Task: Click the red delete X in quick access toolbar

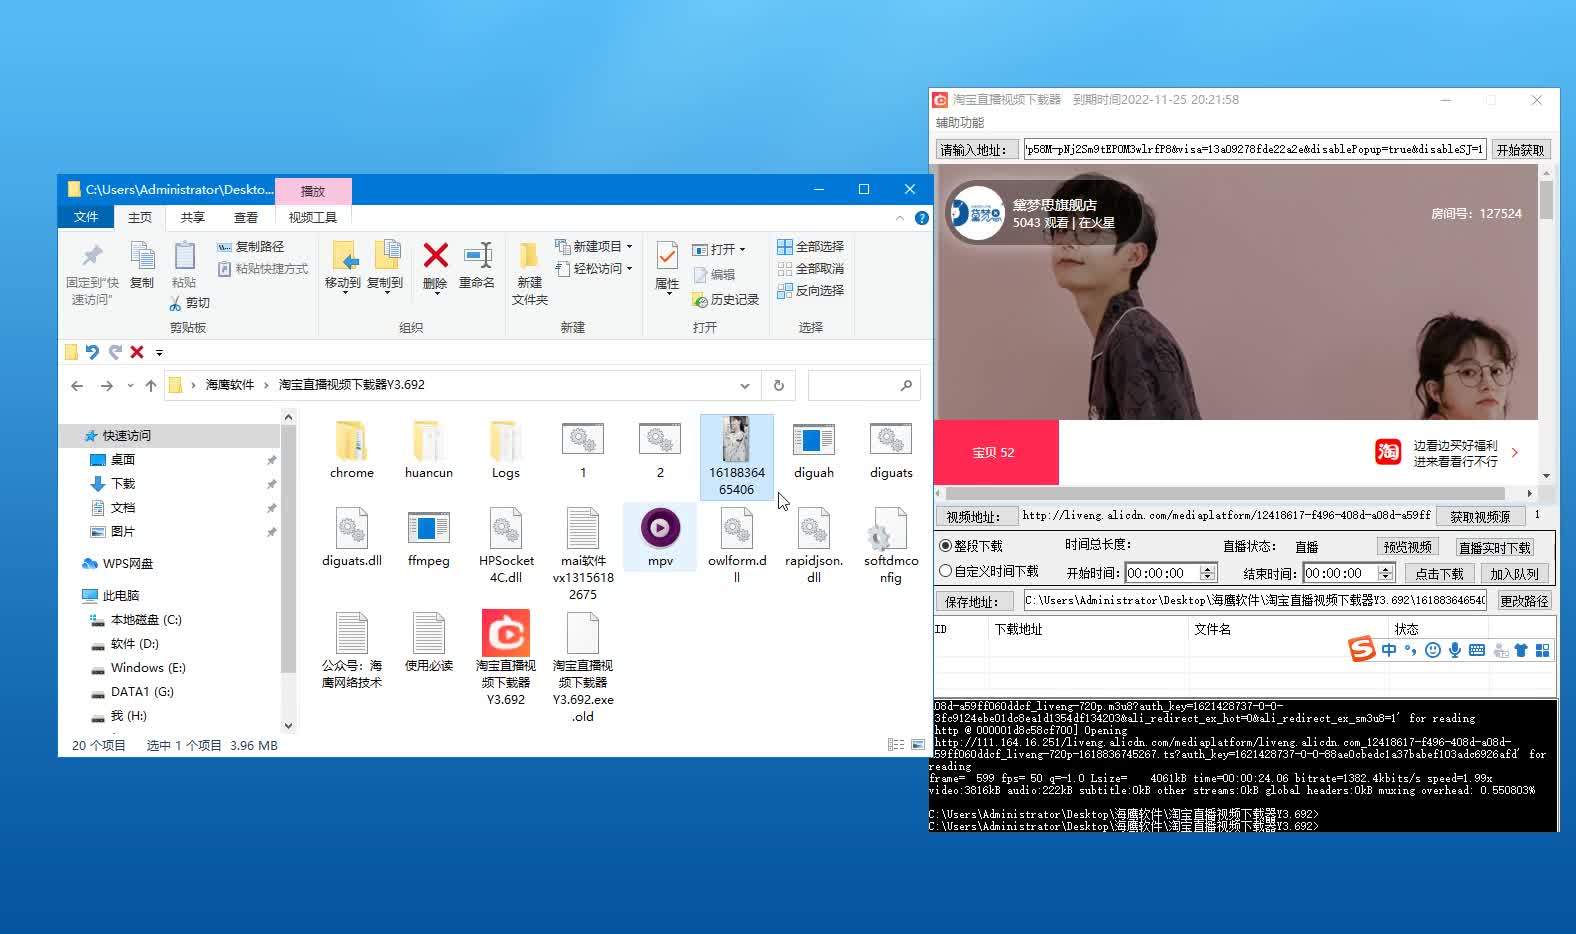Action: pos(137,352)
